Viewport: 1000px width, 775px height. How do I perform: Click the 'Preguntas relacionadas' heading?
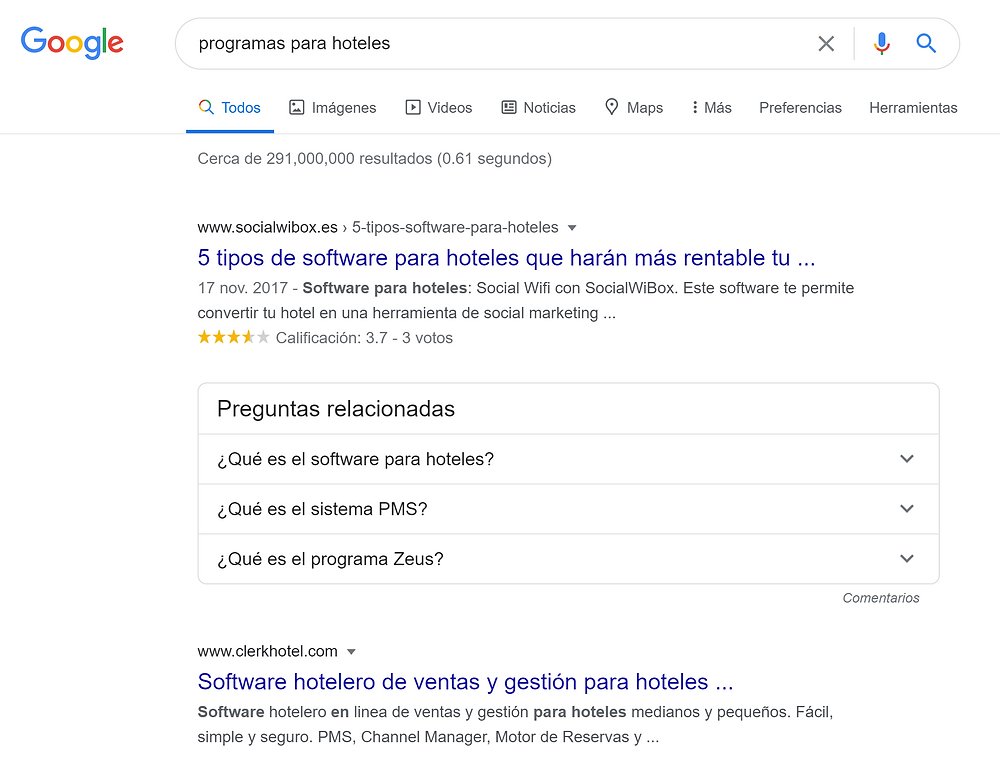(336, 409)
